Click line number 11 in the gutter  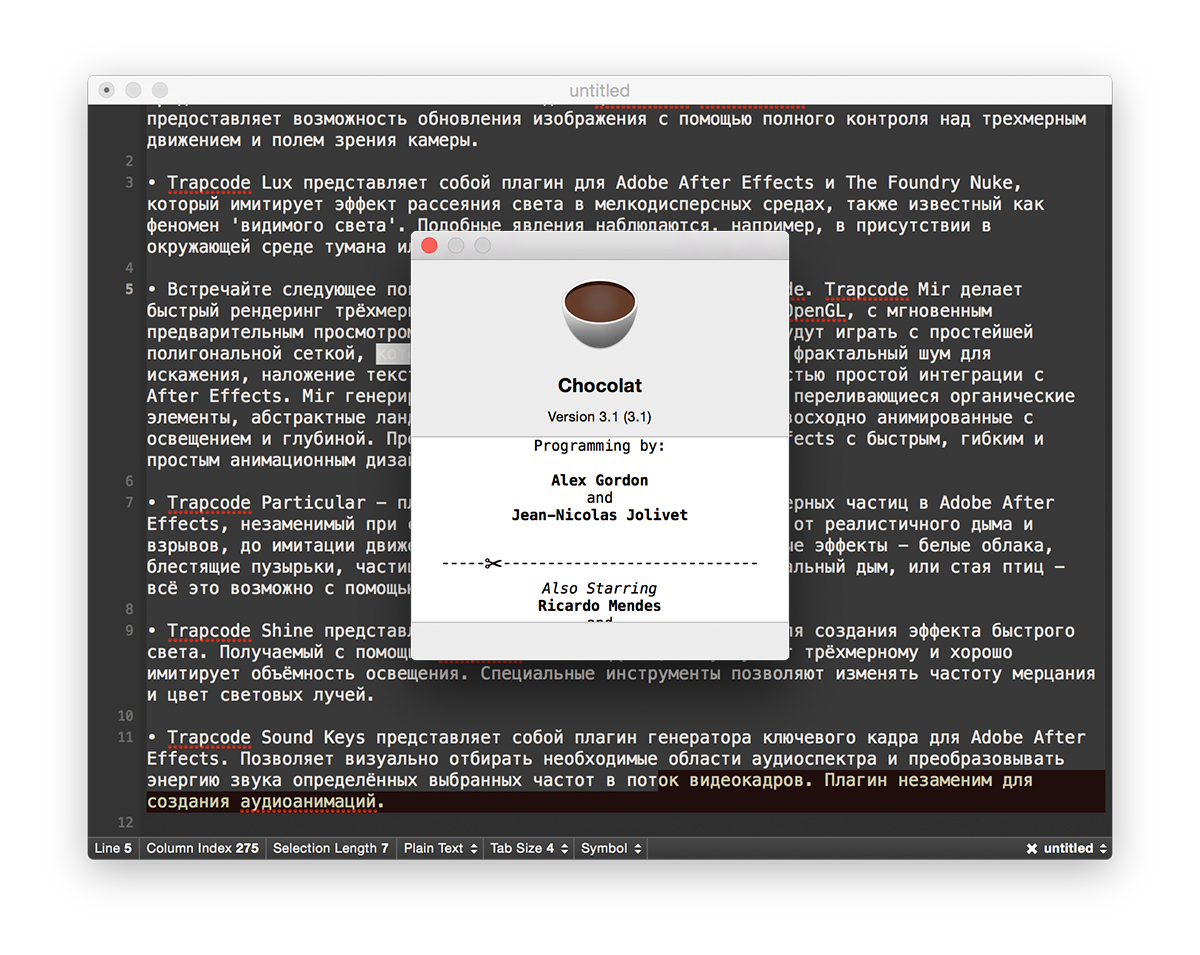point(125,737)
